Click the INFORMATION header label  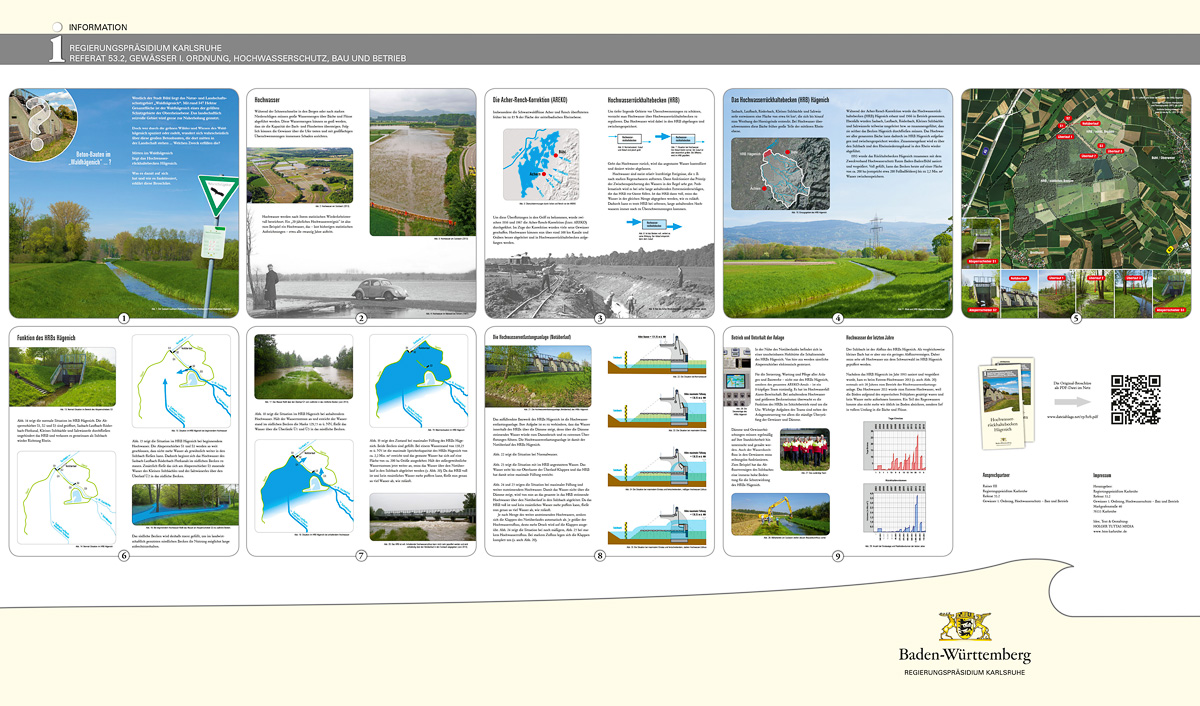(99, 27)
